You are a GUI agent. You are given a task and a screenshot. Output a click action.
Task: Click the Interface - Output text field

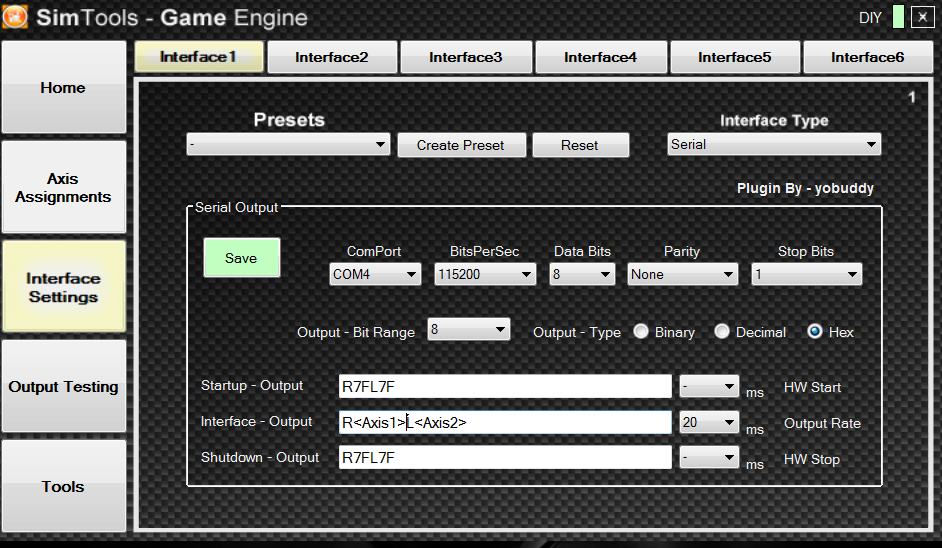505,422
